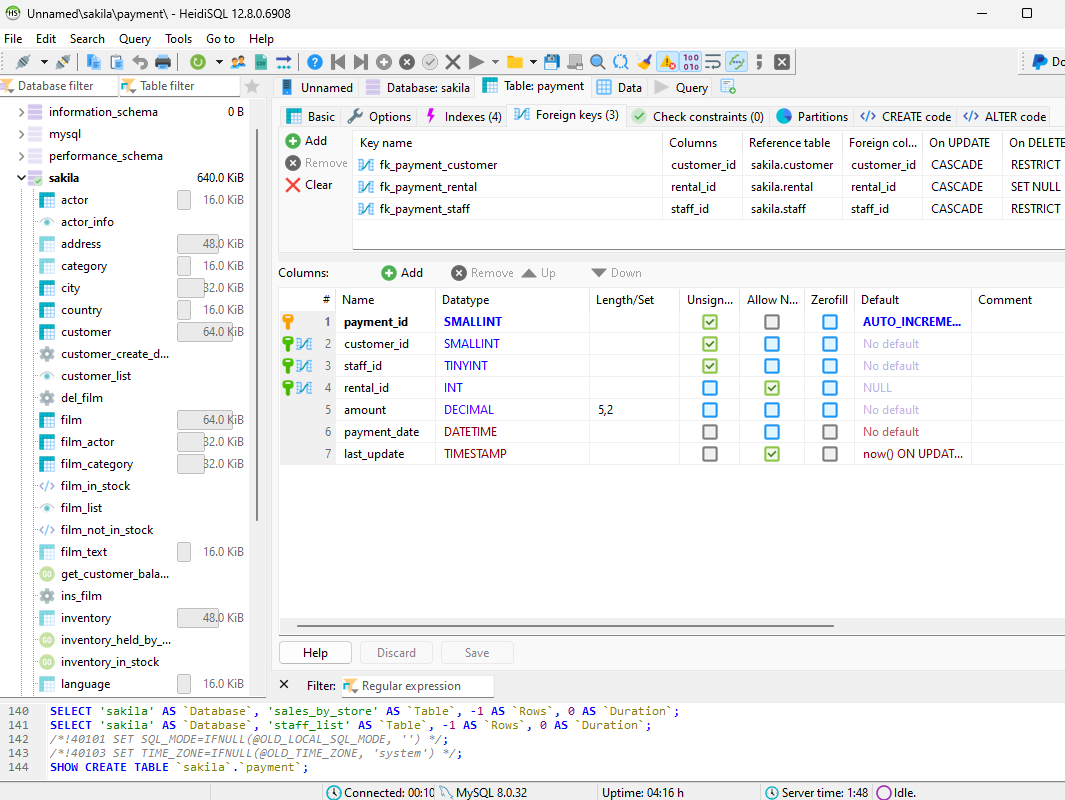Toggle Unsigned checkbox for customer_id

click(710, 344)
